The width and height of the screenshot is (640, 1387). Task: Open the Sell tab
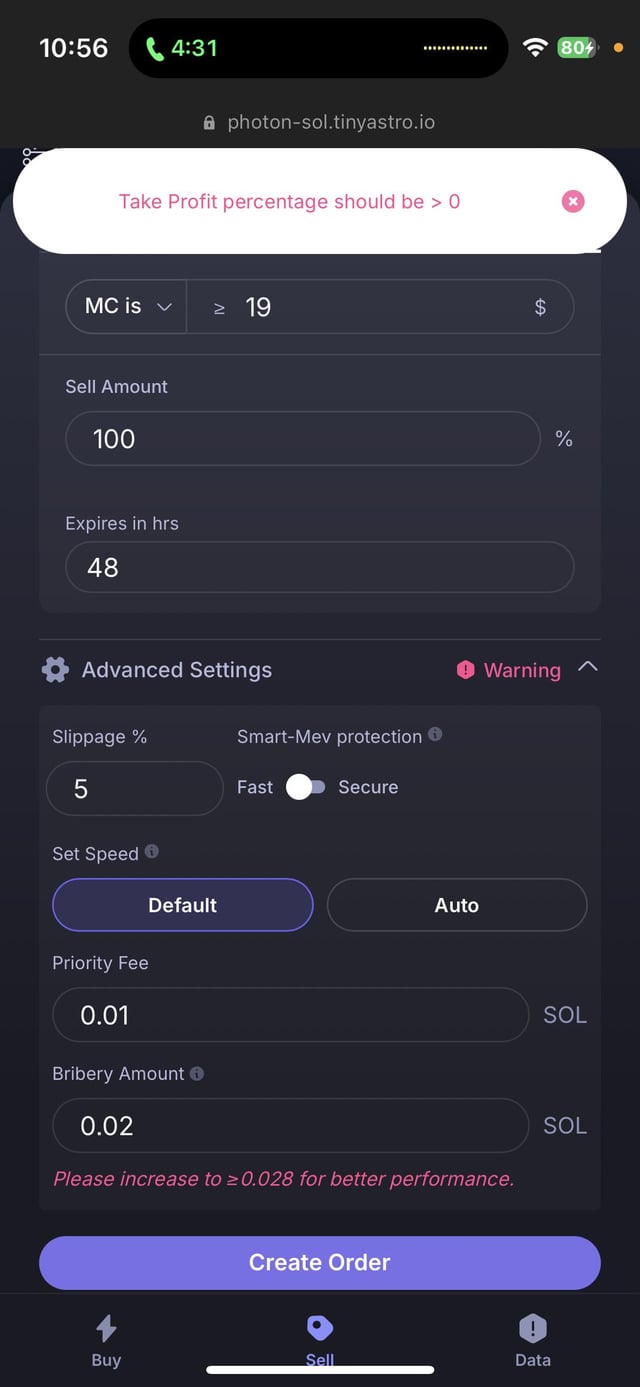[320, 1340]
